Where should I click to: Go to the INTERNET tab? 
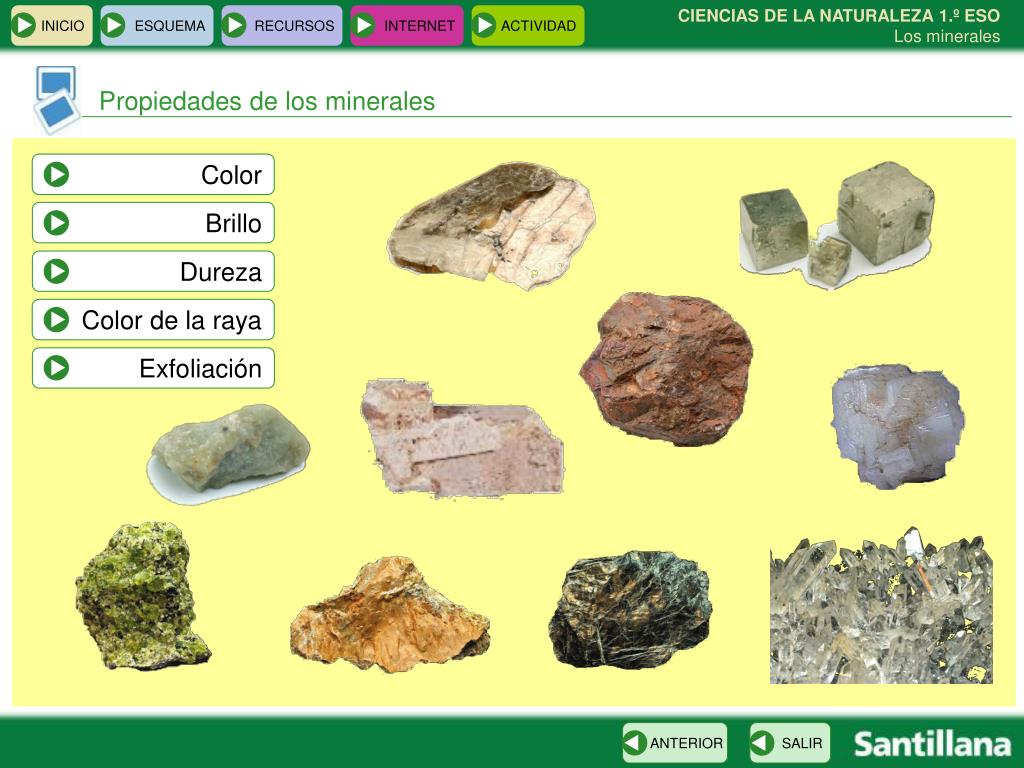407,25
